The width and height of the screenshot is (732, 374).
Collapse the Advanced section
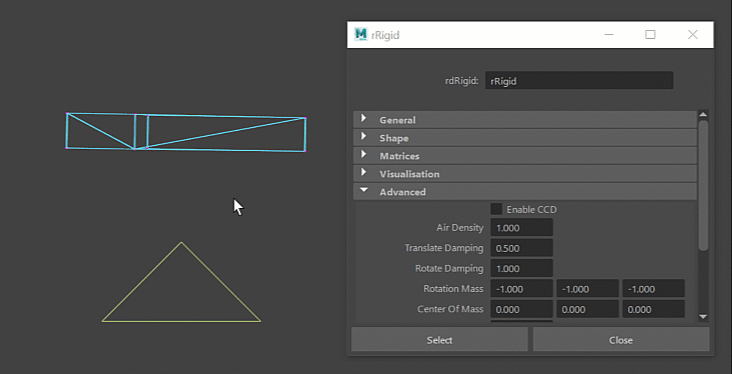click(525, 192)
